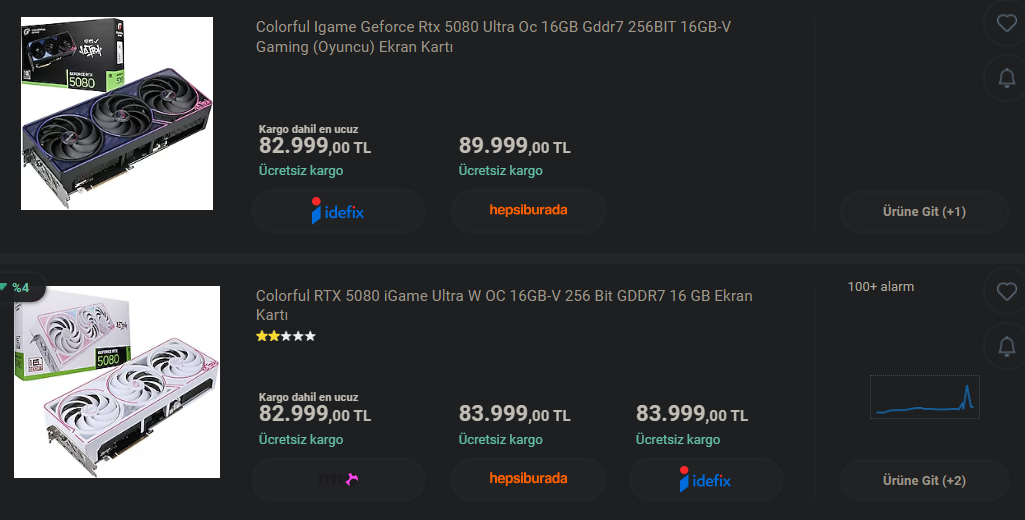Set a price alarm bell for the black RTX 5080

pyautogui.click(x=1007, y=78)
